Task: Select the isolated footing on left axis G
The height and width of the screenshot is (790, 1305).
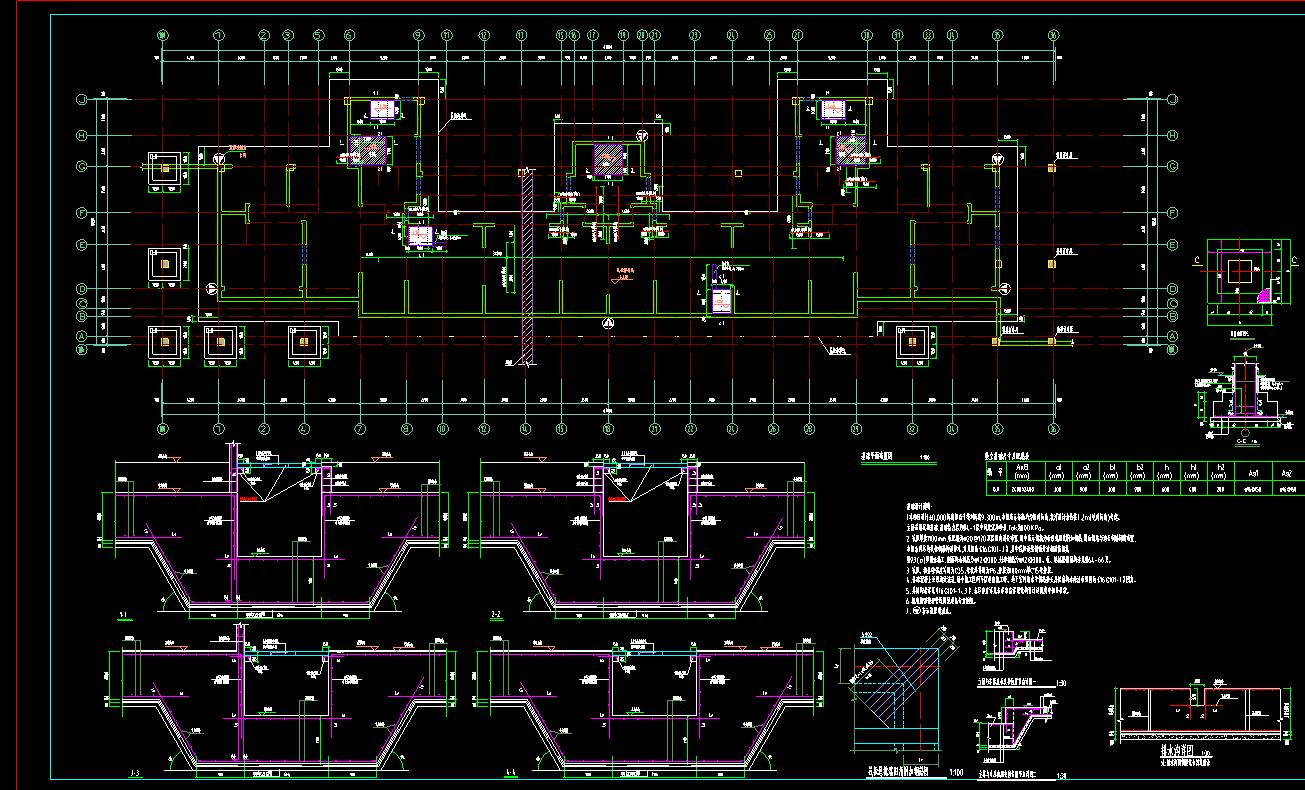Action: click(x=163, y=168)
